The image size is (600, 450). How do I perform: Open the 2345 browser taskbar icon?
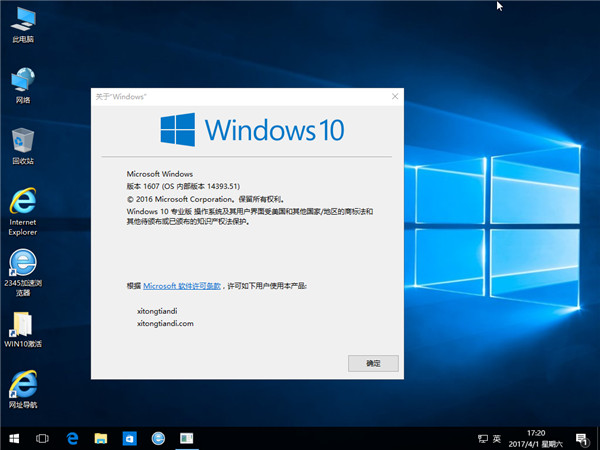pos(158,439)
